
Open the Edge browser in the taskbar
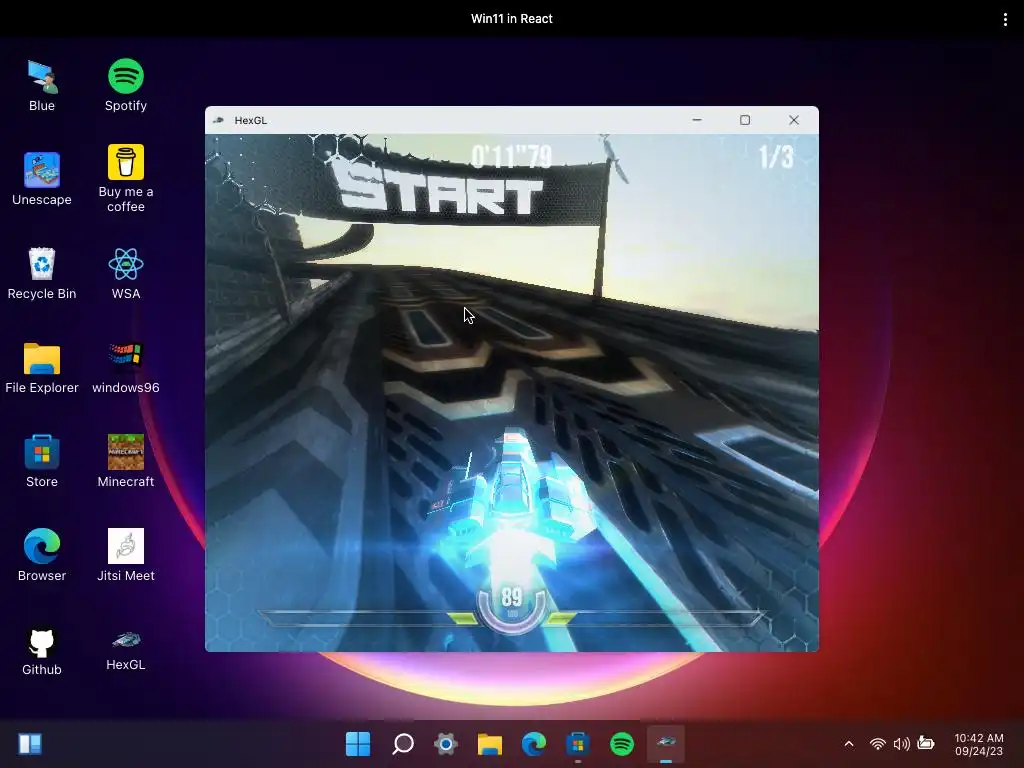[x=534, y=744]
